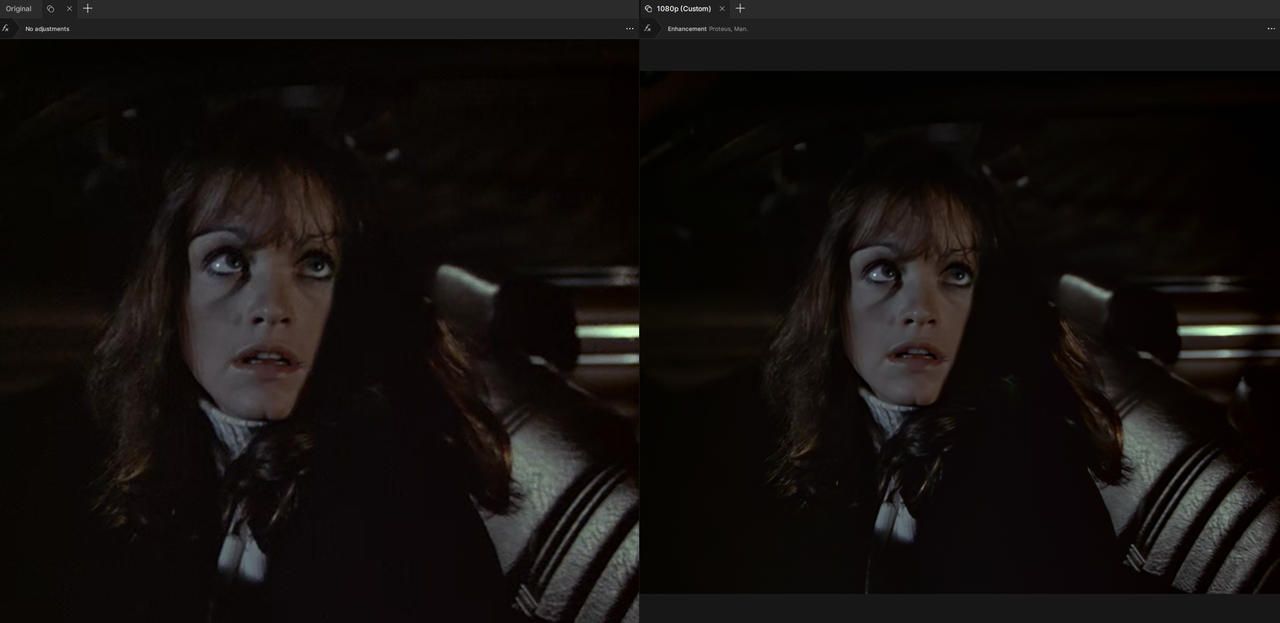This screenshot has height=623, width=1280.
Task: Click the fx icon beside No adjustments
Action: [6, 28]
